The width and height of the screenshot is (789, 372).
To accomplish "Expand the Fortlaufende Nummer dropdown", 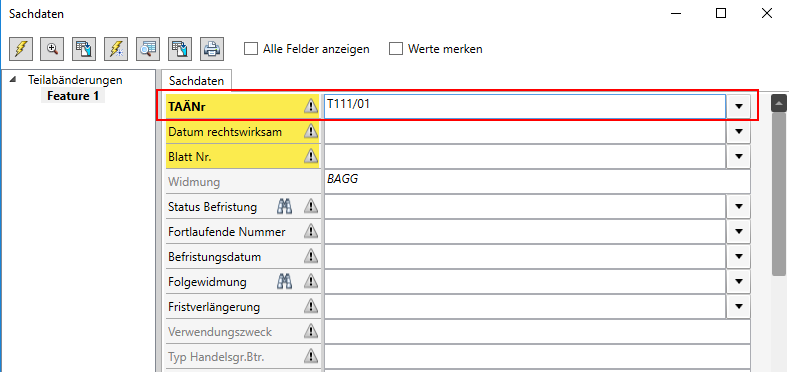I will tap(739, 232).
